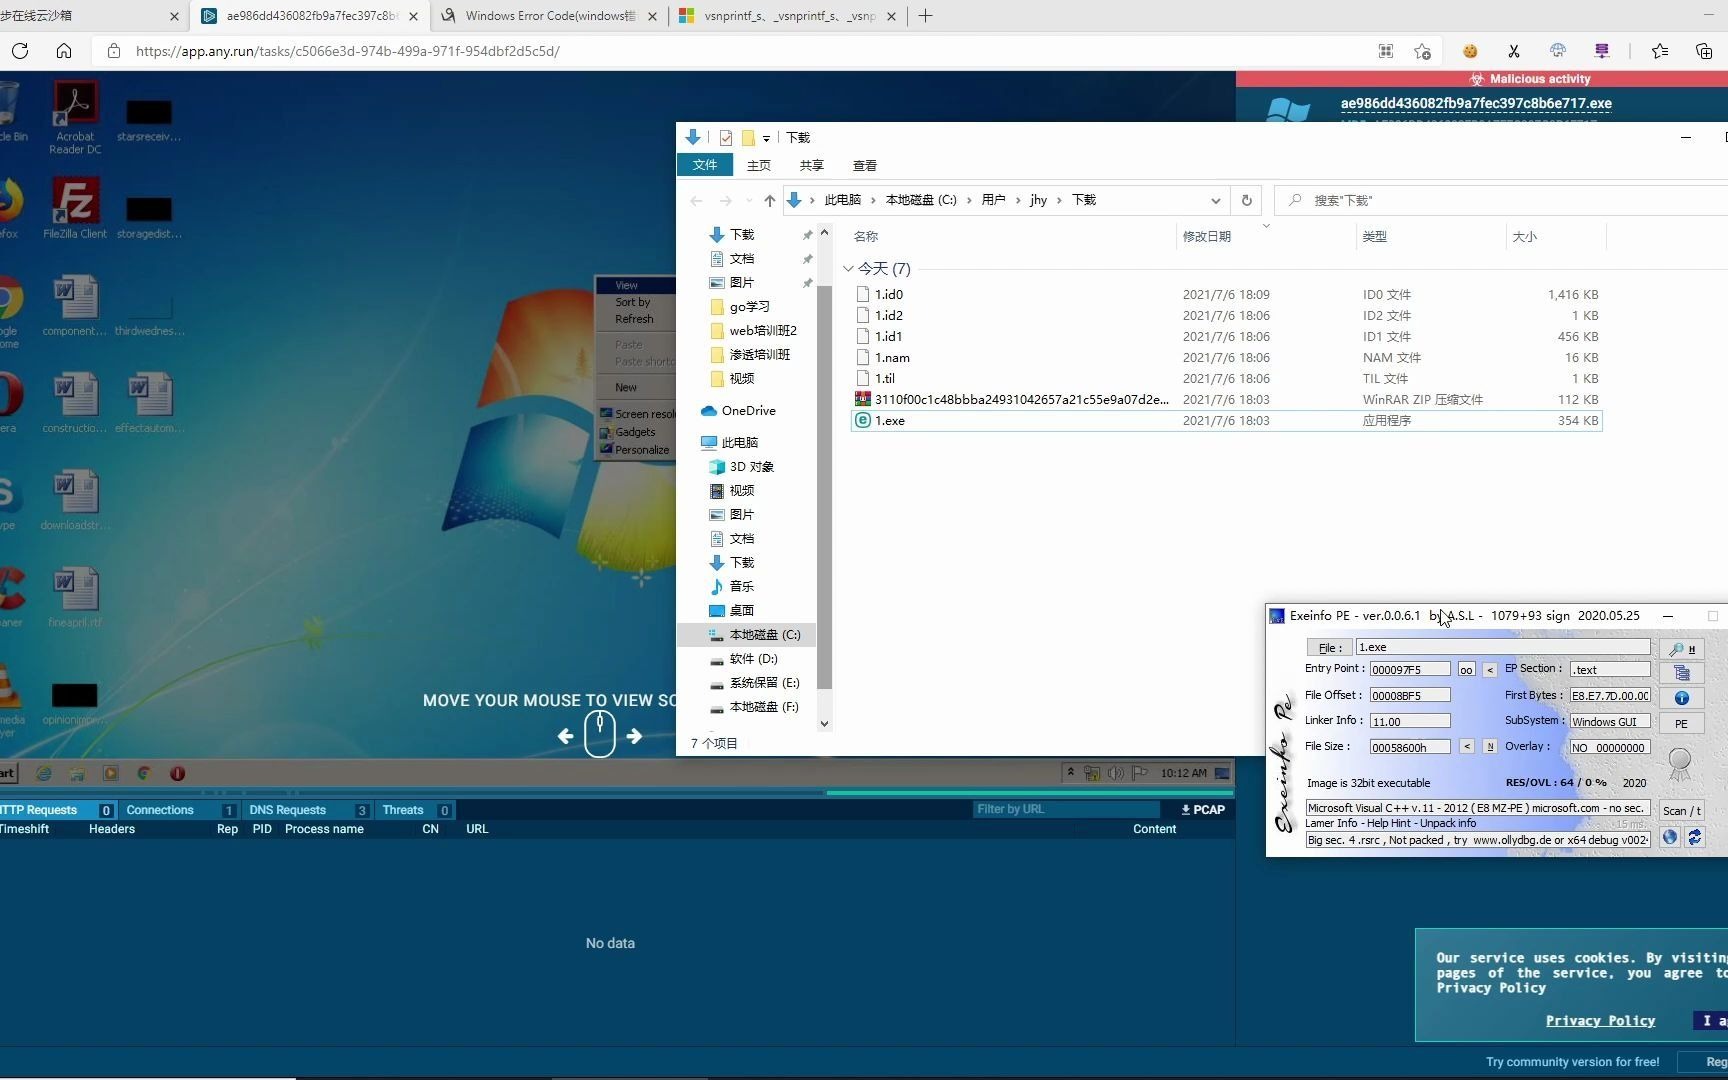Viewport: 1728px width, 1080px height.
Task: Click the Explorer up-one-level arrow
Action: [769, 201]
